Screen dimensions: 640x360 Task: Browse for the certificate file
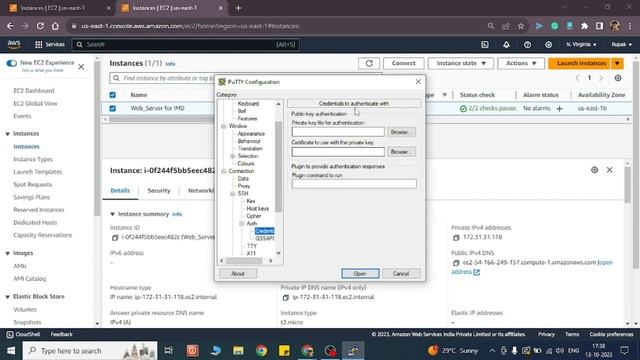click(401, 152)
